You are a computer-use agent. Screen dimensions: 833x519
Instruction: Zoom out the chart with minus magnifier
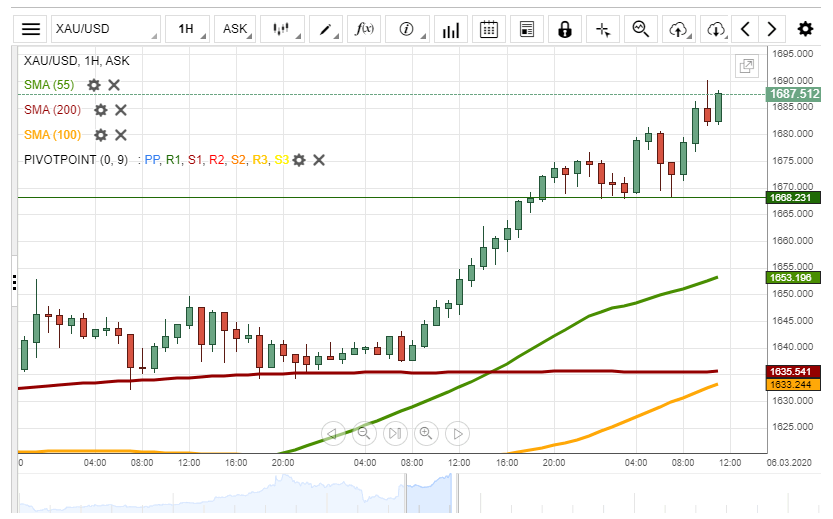point(364,434)
